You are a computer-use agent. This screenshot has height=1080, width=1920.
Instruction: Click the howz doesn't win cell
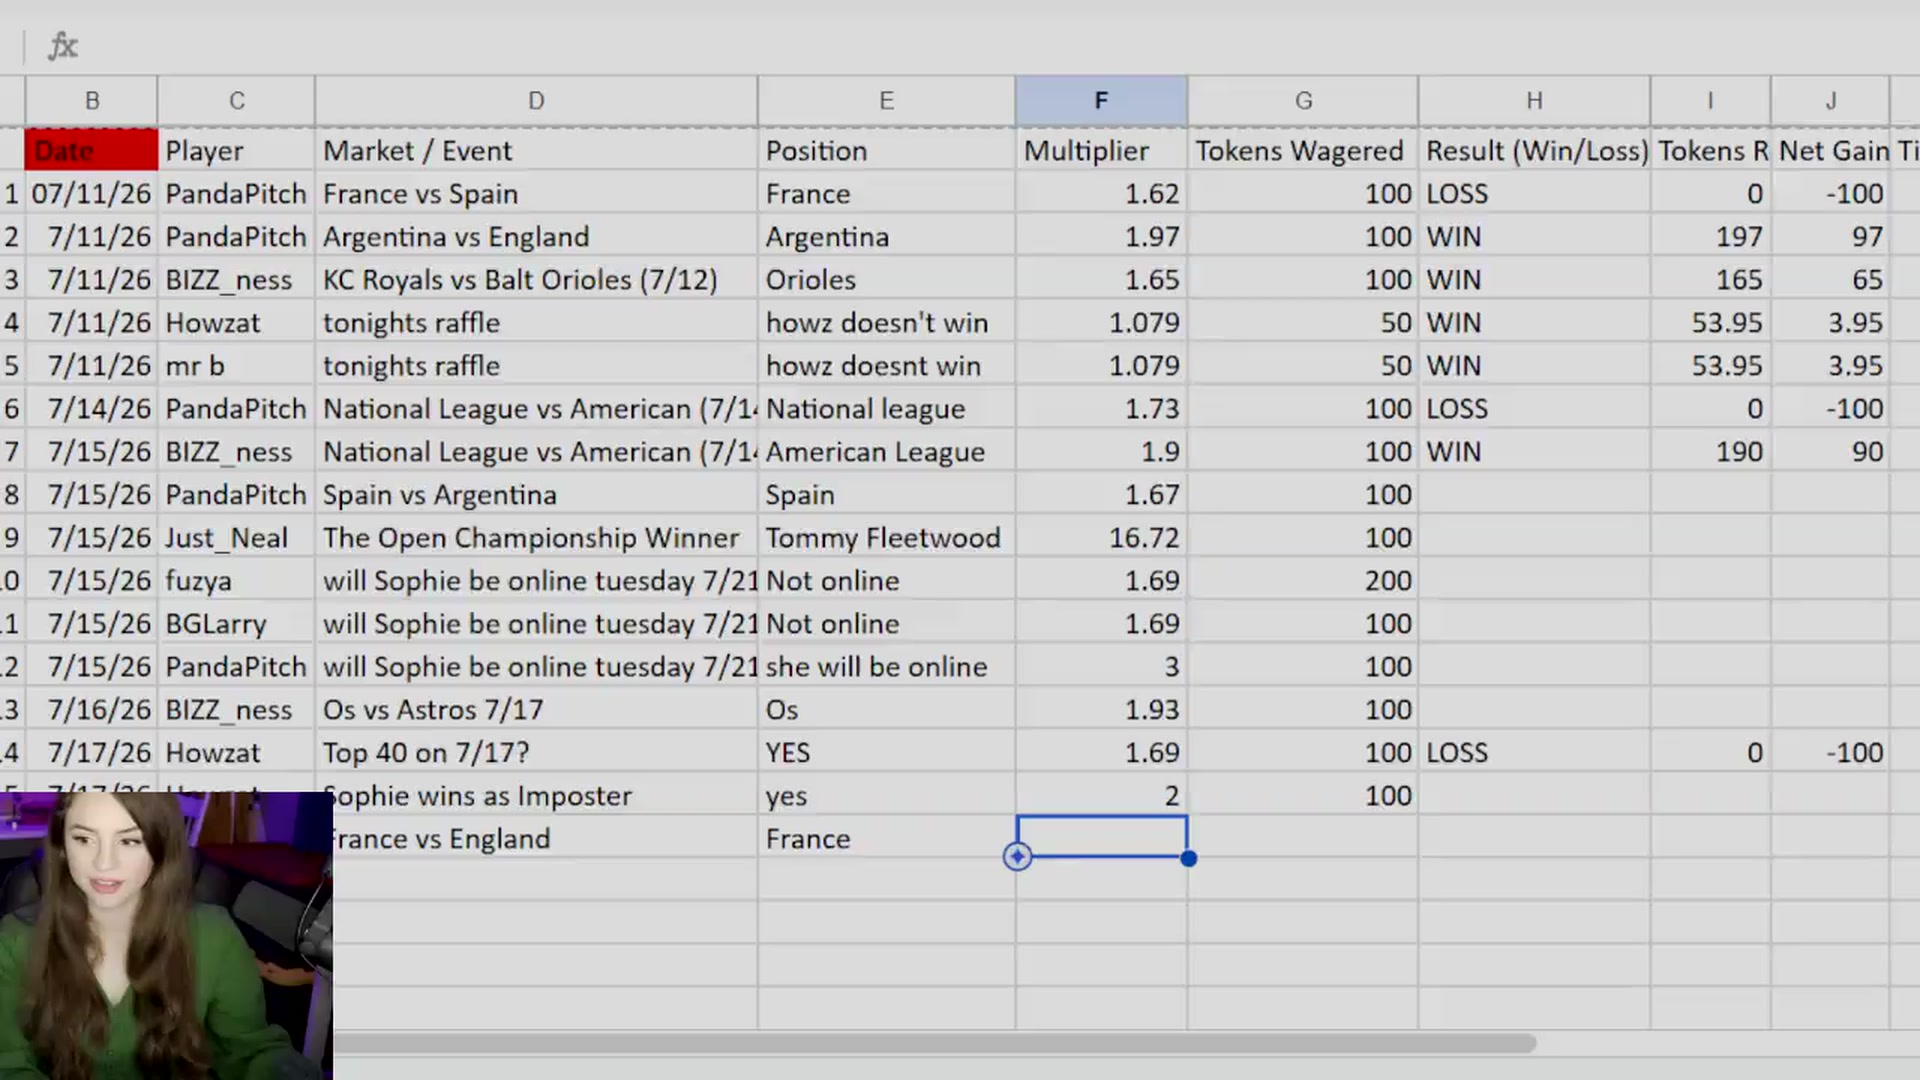coord(886,322)
